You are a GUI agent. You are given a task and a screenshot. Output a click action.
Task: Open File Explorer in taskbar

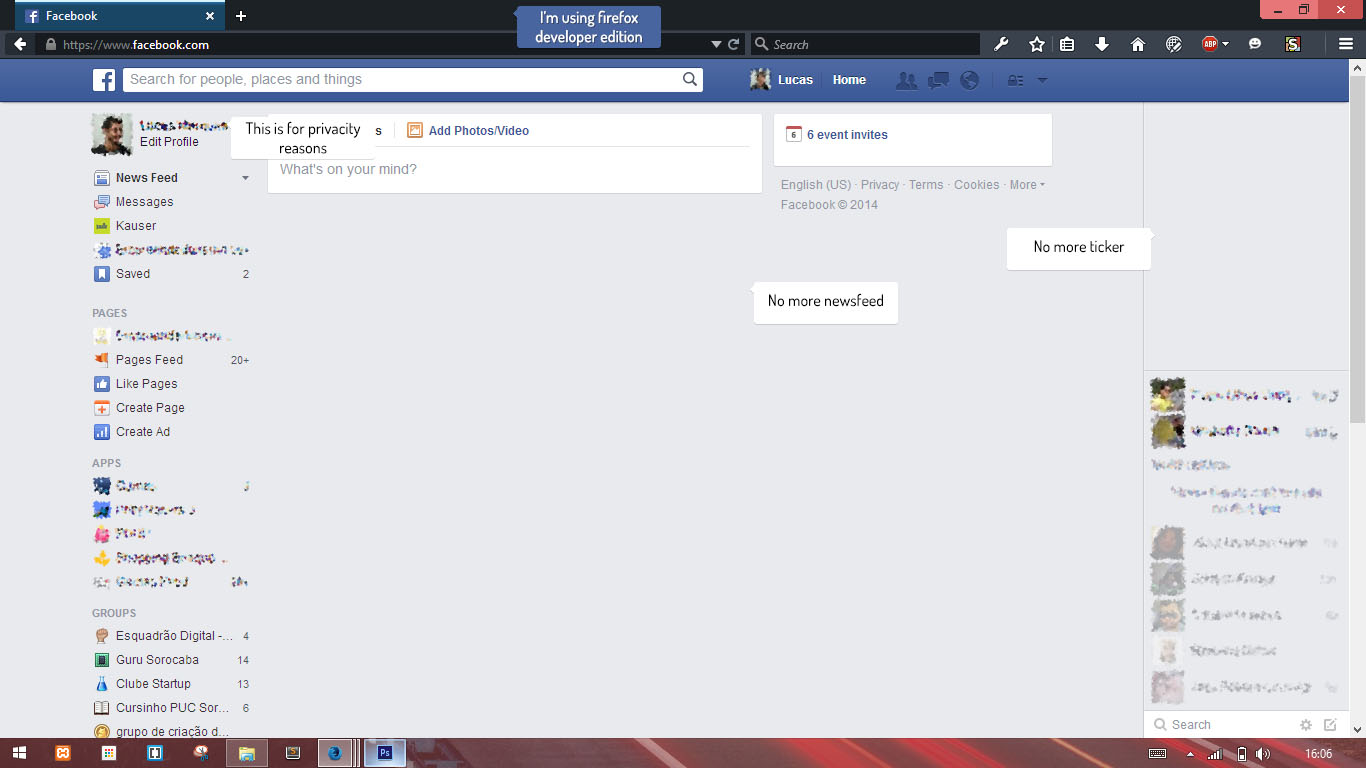(247, 753)
